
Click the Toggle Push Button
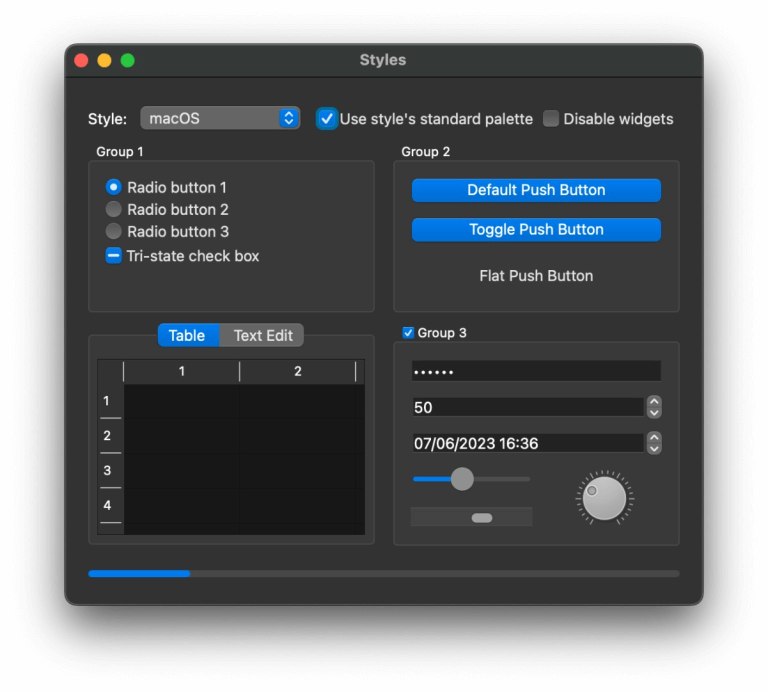pos(536,230)
